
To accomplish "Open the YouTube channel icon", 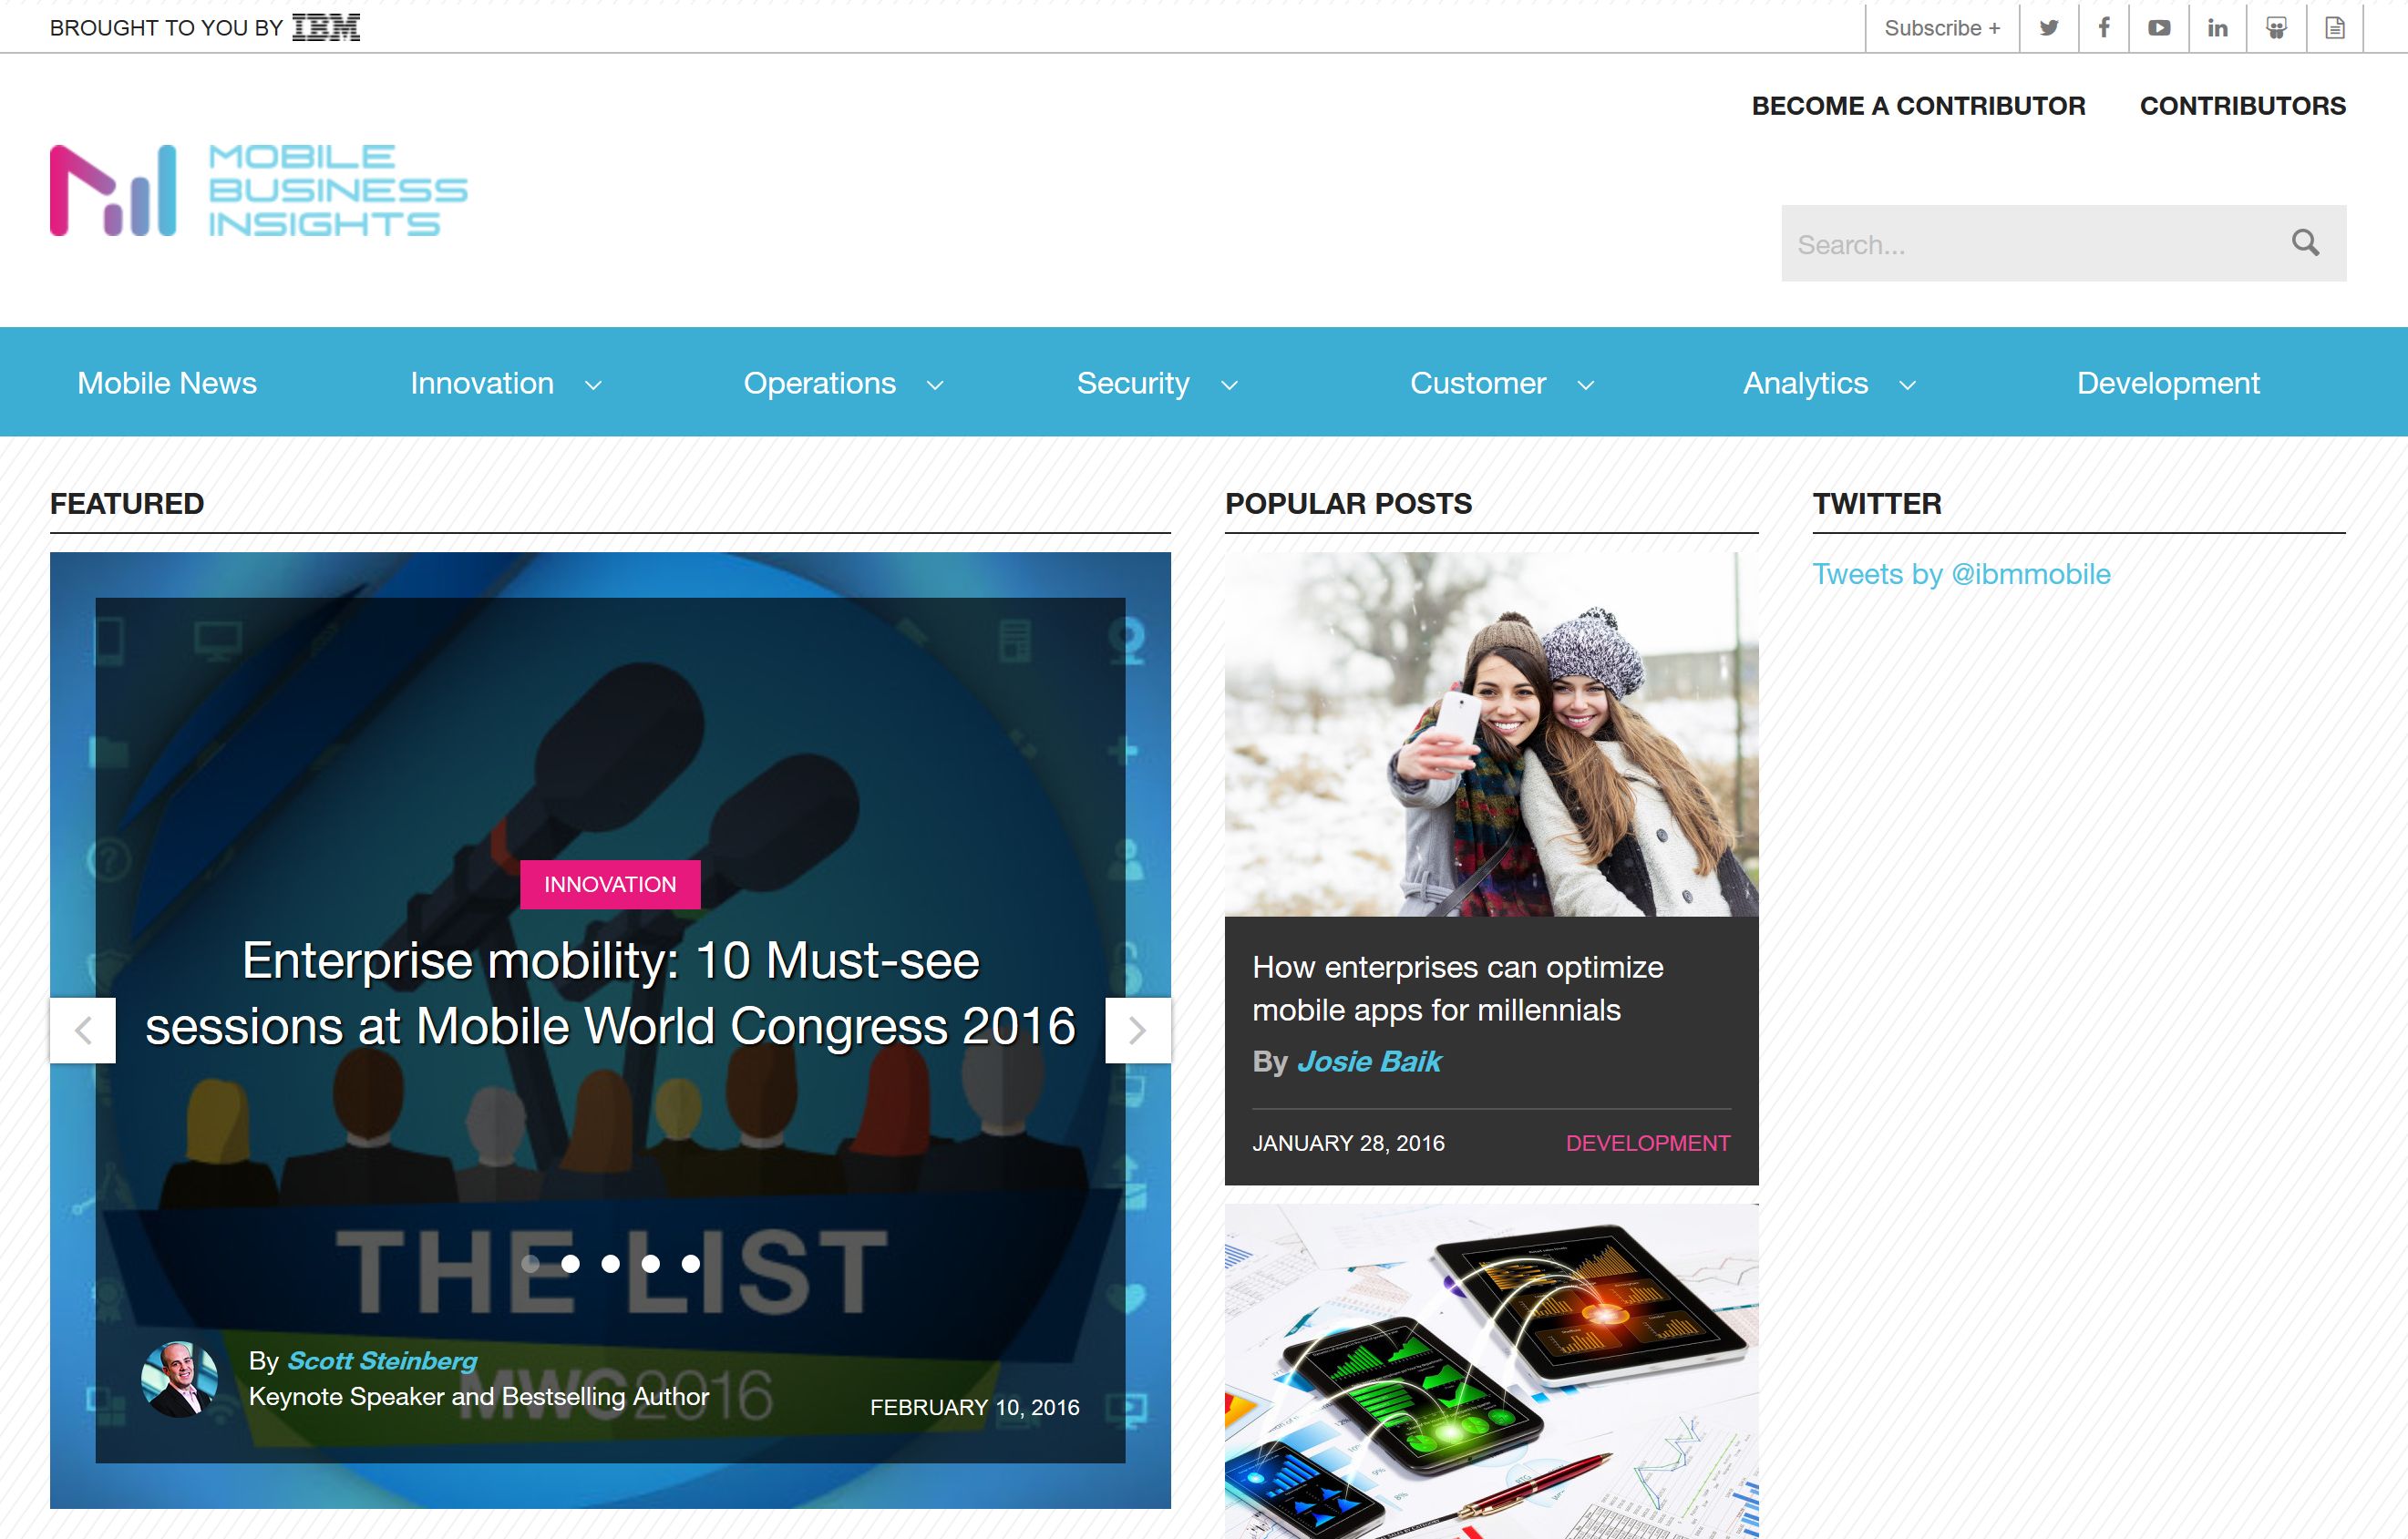I will (x=2159, y=28).
